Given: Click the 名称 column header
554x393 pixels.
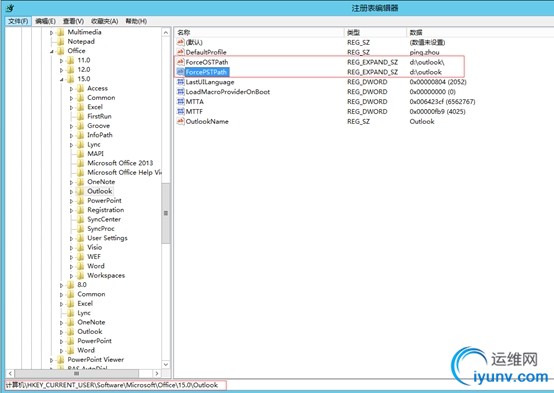Looking at the screenshot, I should pos(259,33).
